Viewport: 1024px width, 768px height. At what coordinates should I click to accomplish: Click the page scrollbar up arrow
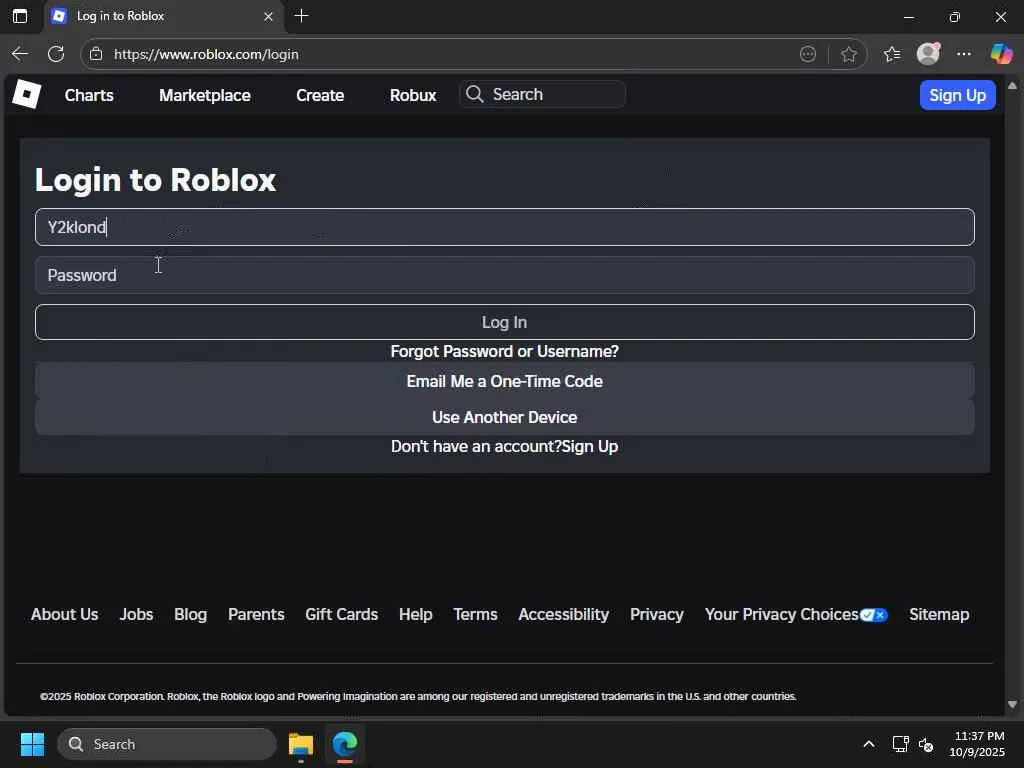(1012, 86)
